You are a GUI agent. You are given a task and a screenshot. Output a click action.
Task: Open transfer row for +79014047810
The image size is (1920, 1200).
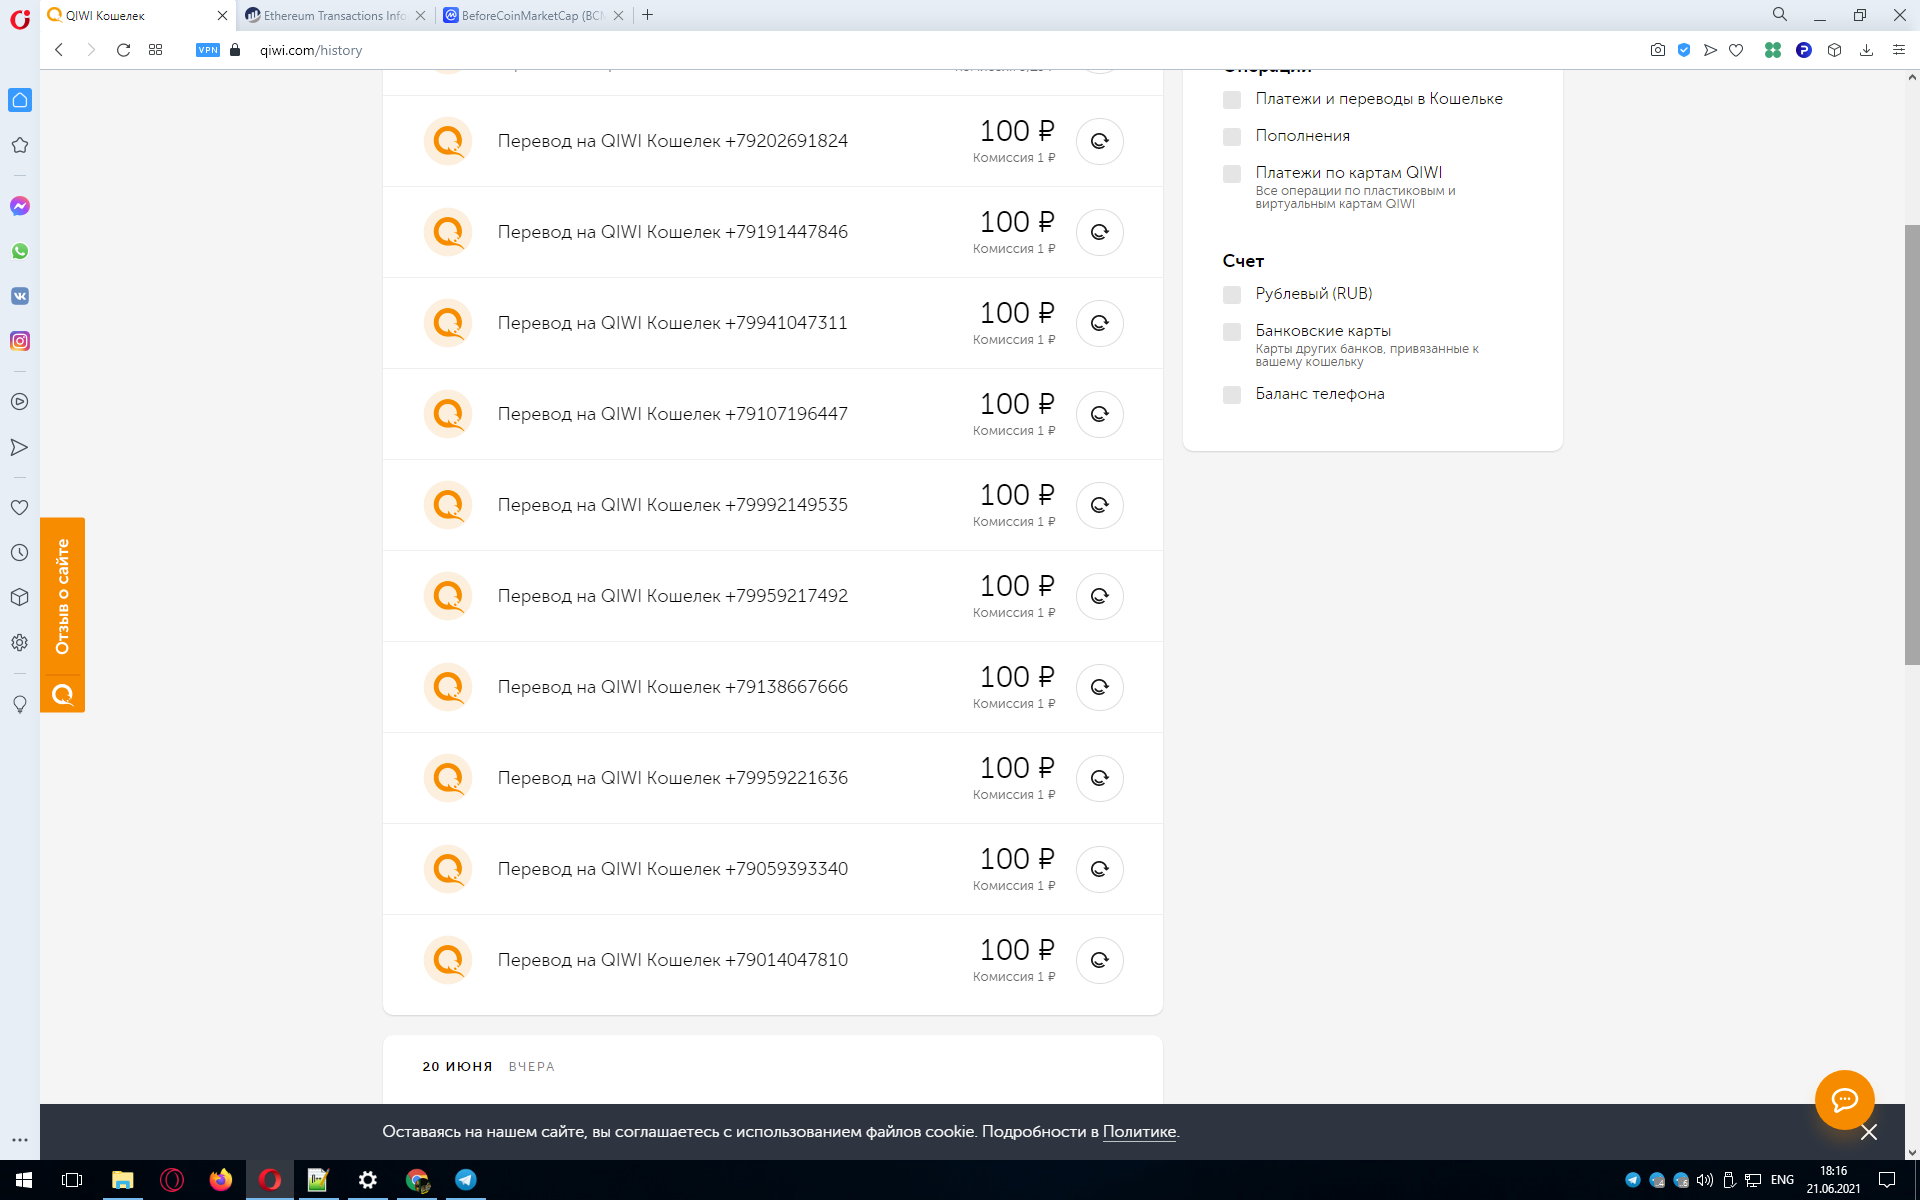(772, 960)
